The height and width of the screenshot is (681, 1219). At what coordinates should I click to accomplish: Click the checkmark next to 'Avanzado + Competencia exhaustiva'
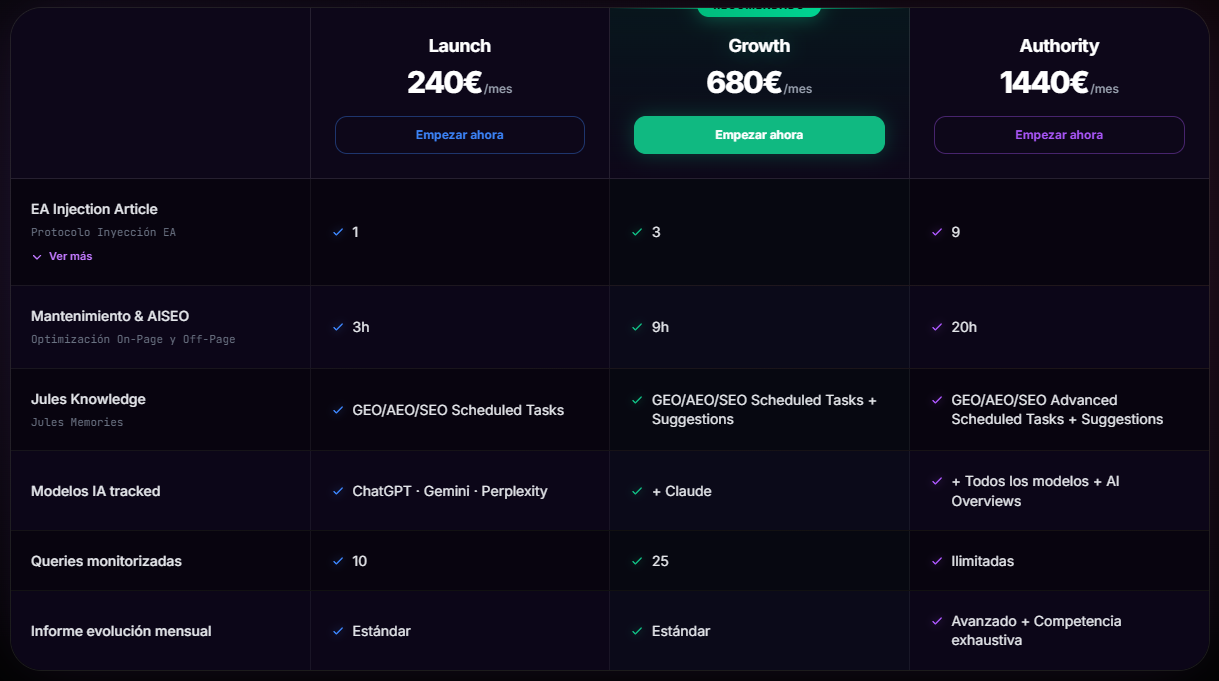point(938,621)
